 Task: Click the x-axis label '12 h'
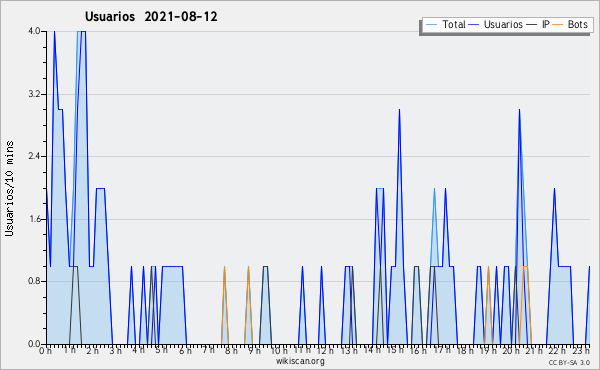(325, 351)
